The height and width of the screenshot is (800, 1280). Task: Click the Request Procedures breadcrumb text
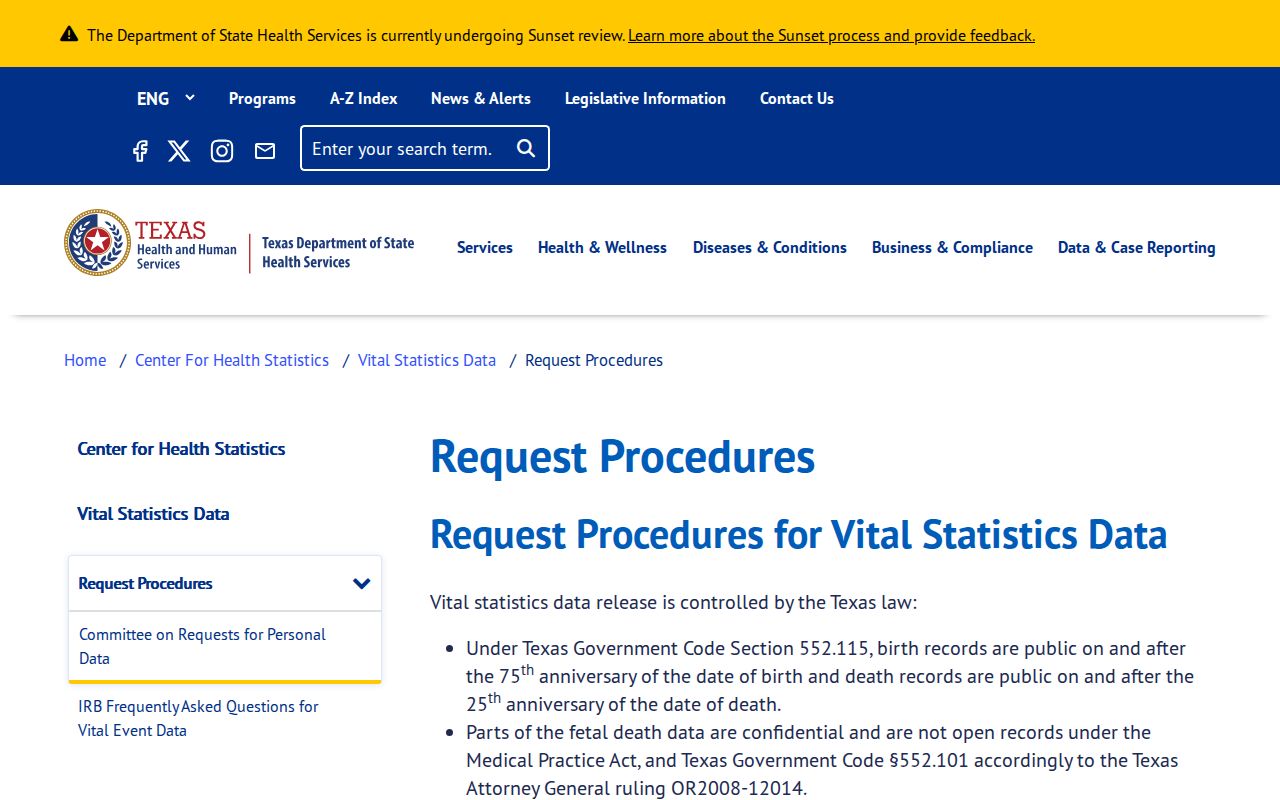point(594,360)
